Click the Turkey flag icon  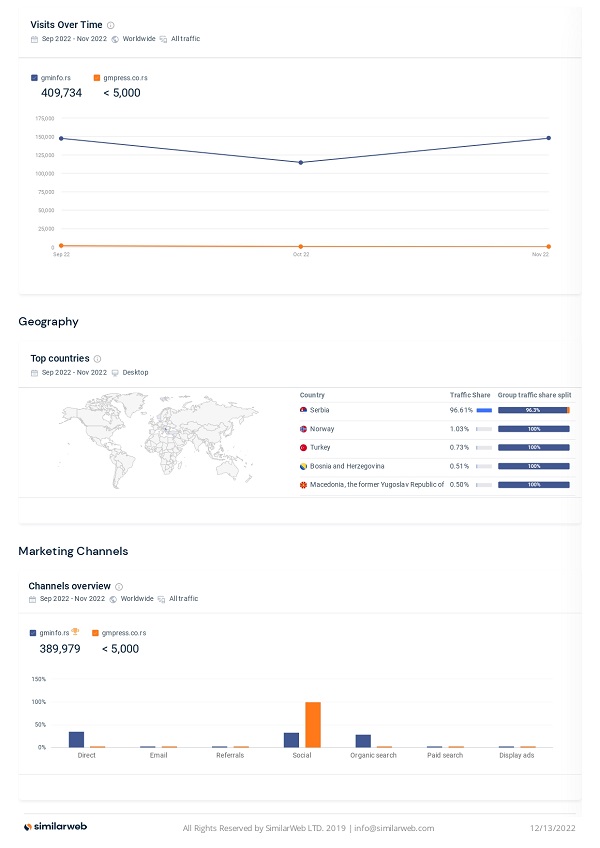(304, 447)
